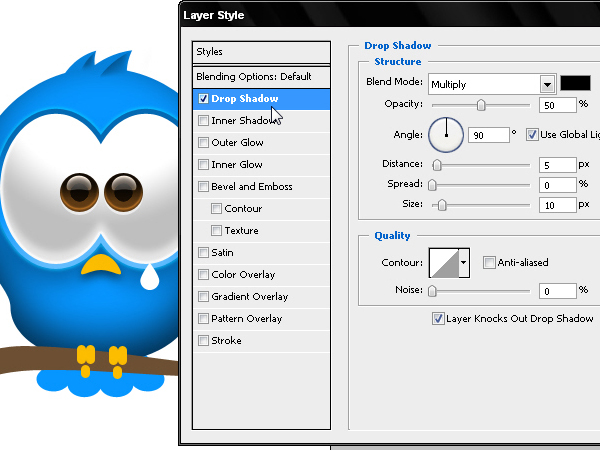Disable Use Global Light checkbox
Screen dimensions: 600x450
(532, 135)
